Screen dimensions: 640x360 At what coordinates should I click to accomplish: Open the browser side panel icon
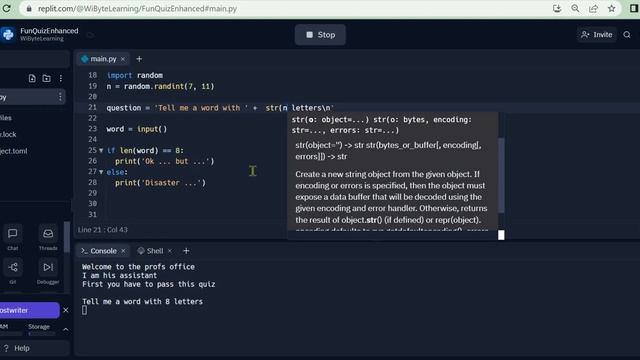coord(634,9)
